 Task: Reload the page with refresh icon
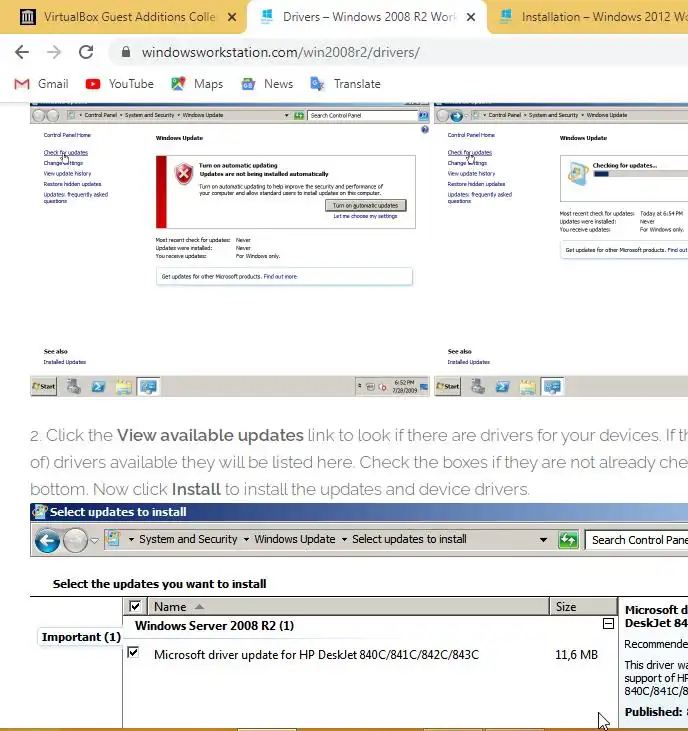[x=86, y=52]
